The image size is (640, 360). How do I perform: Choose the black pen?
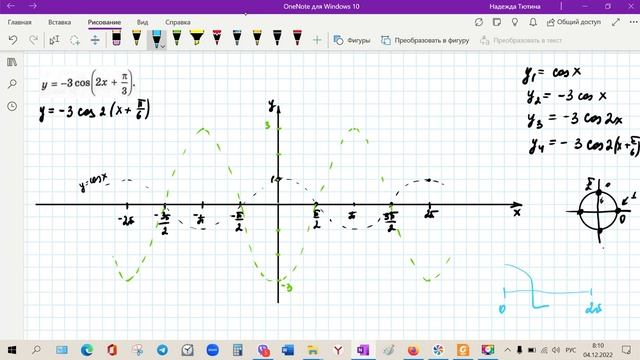click(277, 38)
